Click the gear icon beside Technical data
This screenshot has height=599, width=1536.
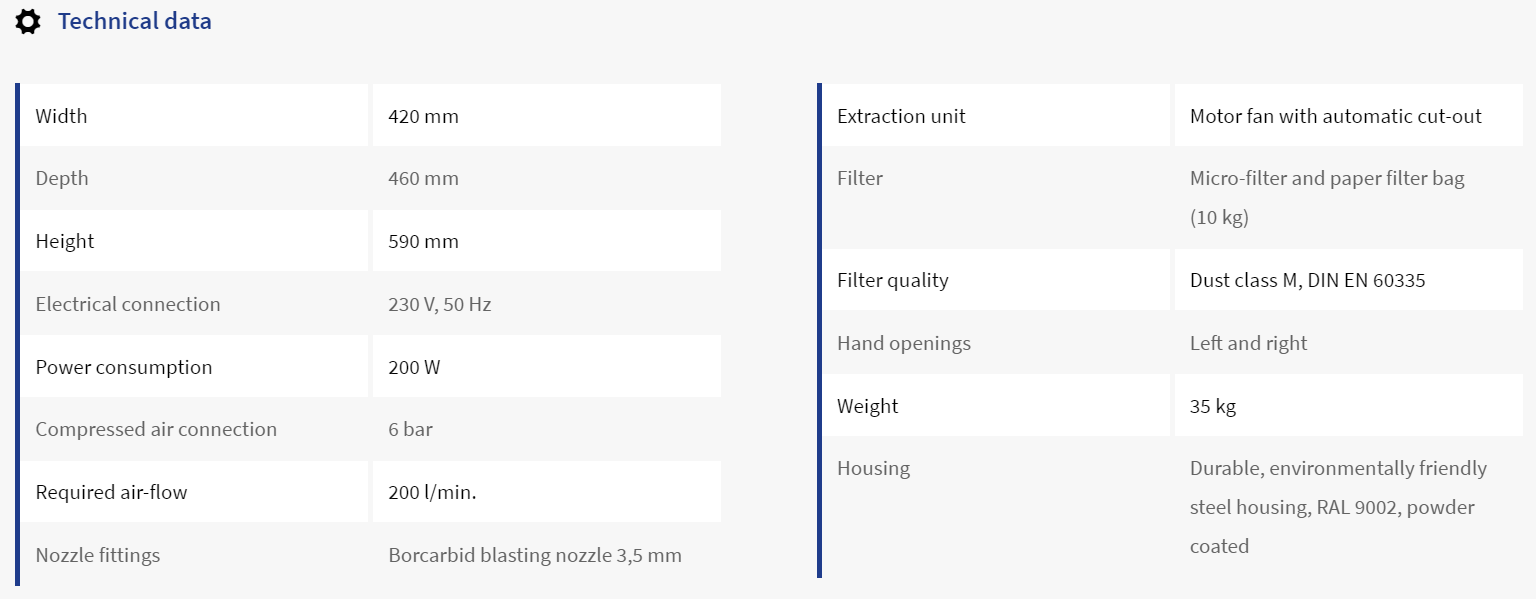click(28, 22)
